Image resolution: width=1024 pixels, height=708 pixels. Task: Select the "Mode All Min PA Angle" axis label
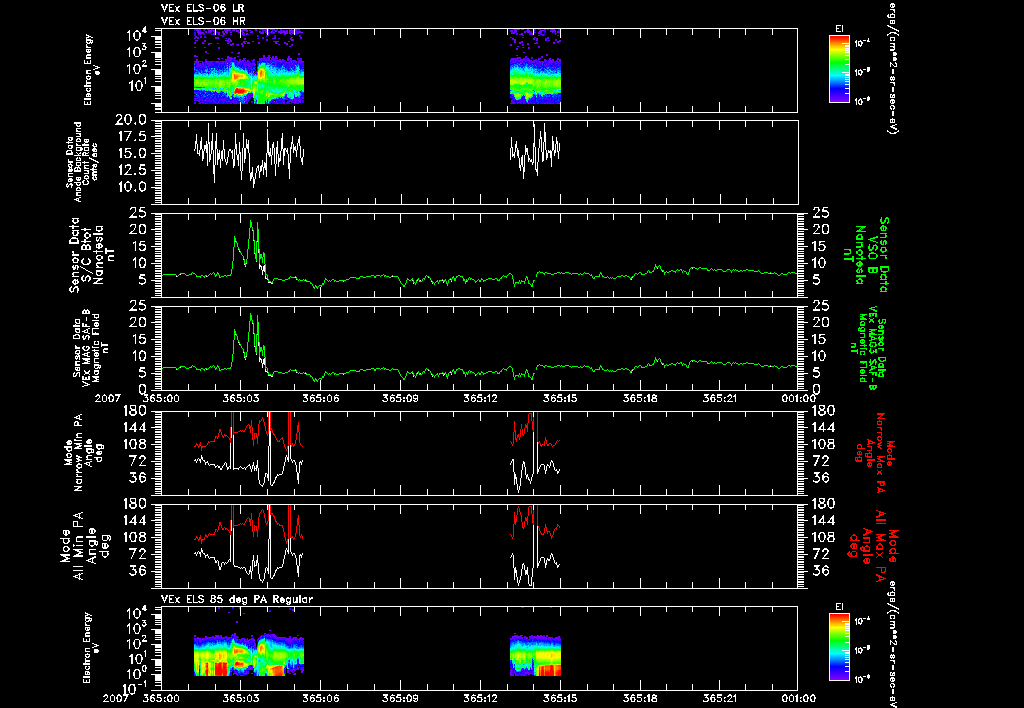[88, 545]
